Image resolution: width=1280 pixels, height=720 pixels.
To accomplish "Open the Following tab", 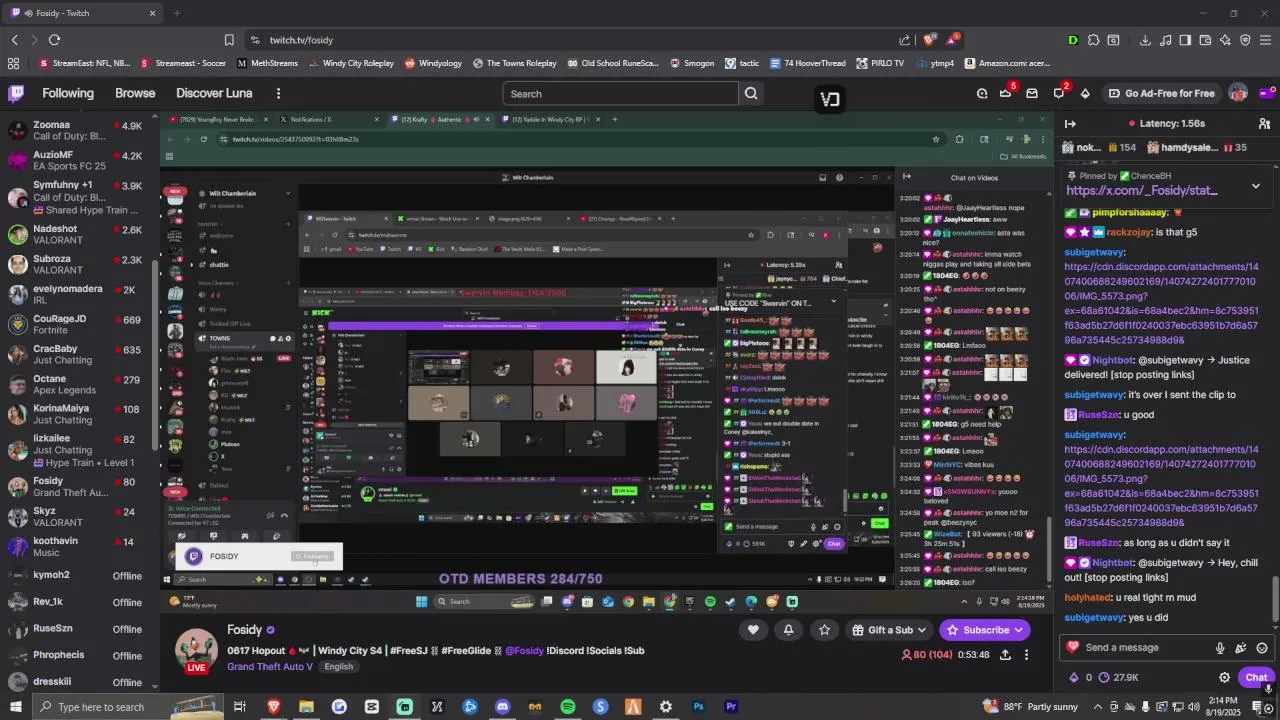I will (68, 93).
